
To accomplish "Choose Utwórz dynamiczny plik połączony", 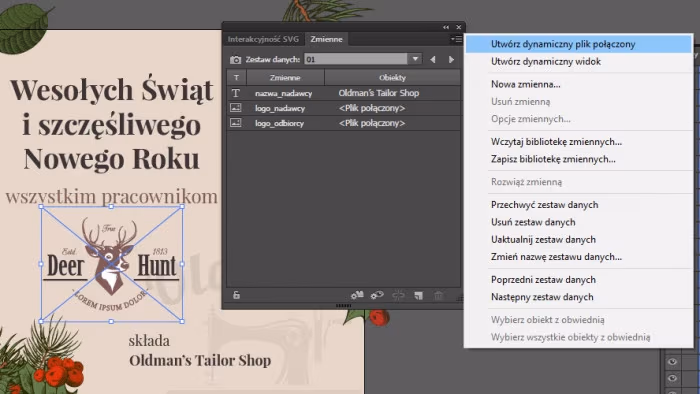I will (579, 44).
